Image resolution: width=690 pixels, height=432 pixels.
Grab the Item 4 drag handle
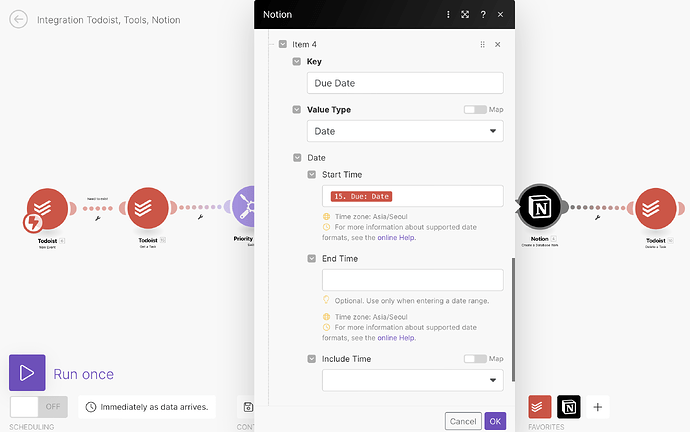[x=482, y=44]
